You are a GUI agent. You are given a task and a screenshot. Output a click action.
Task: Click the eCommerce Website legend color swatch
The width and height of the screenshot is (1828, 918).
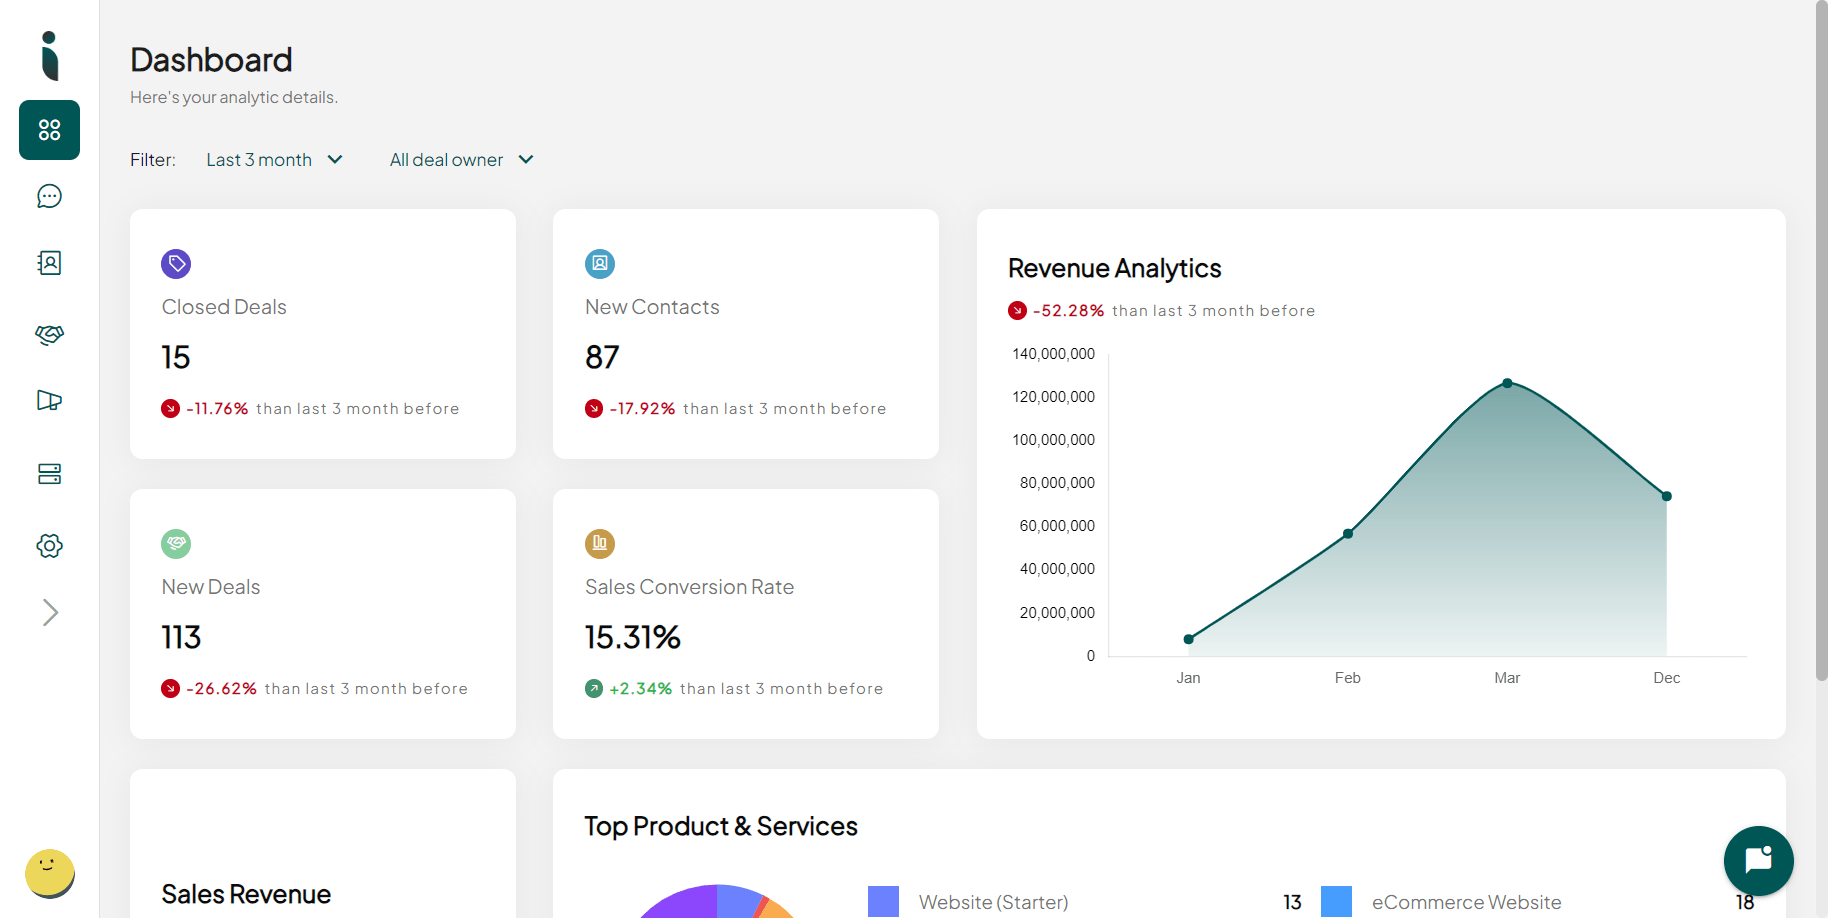(1336, 901)
